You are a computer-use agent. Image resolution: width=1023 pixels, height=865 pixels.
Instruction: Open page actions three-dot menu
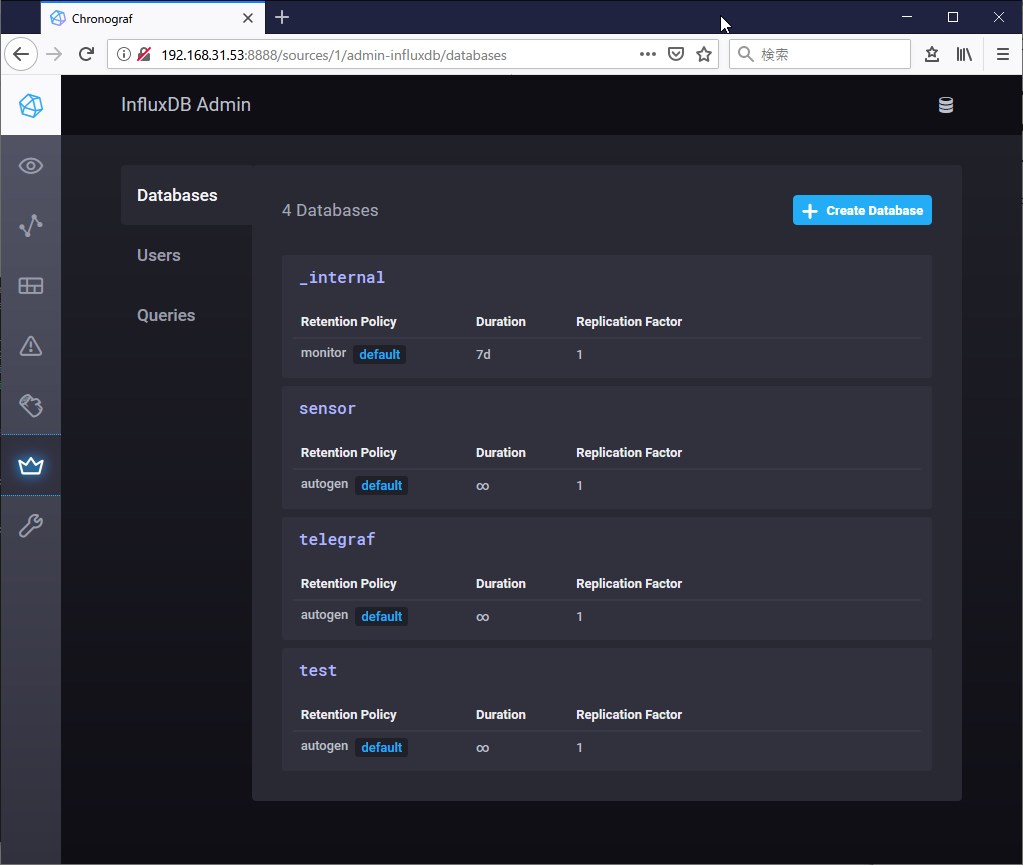647,54
